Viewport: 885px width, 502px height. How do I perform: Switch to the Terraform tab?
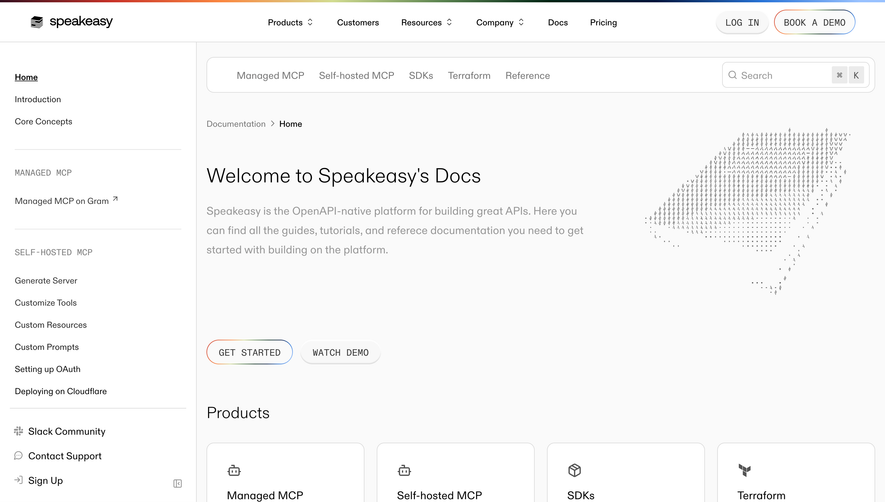(469, 76)
